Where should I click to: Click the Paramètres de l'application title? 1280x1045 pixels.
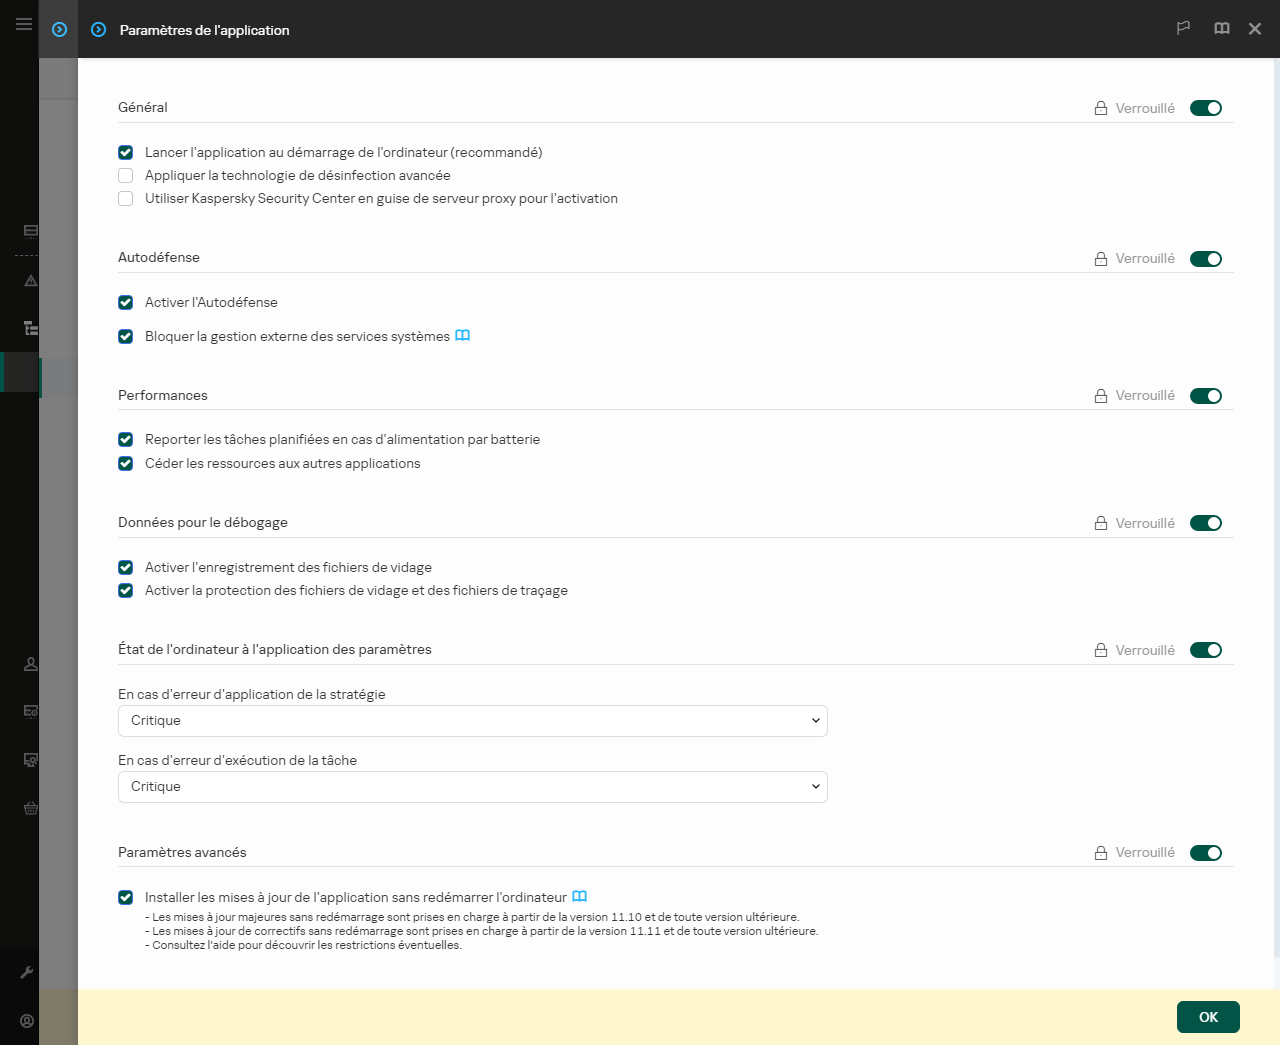coord(203,30)
